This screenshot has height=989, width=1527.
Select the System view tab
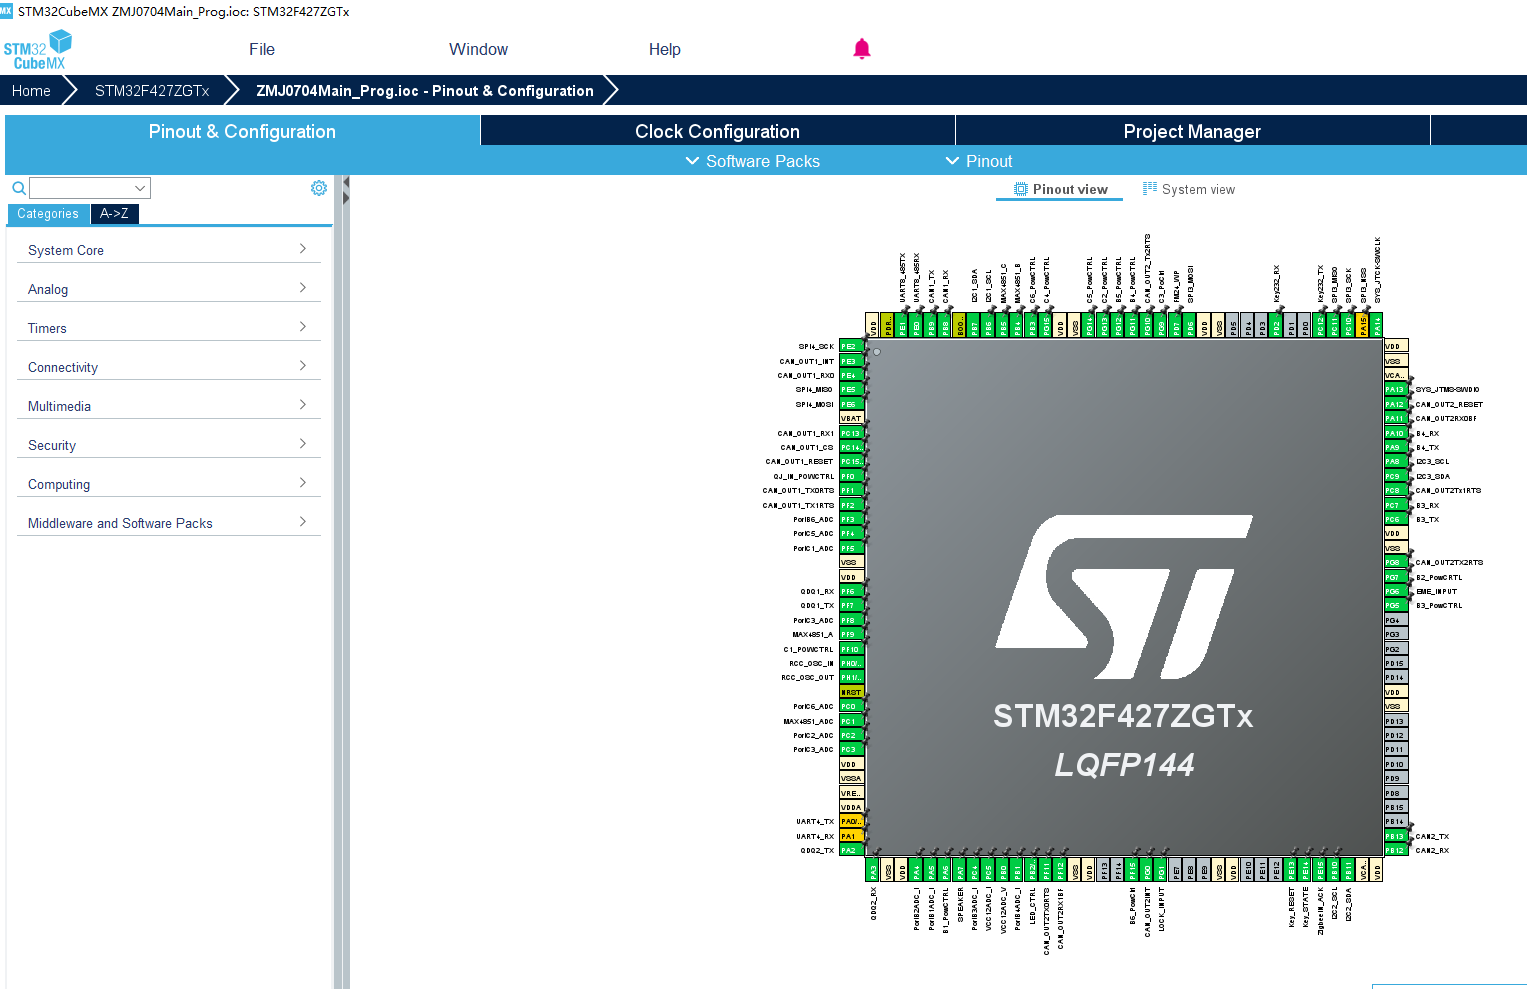(1189, 189)
